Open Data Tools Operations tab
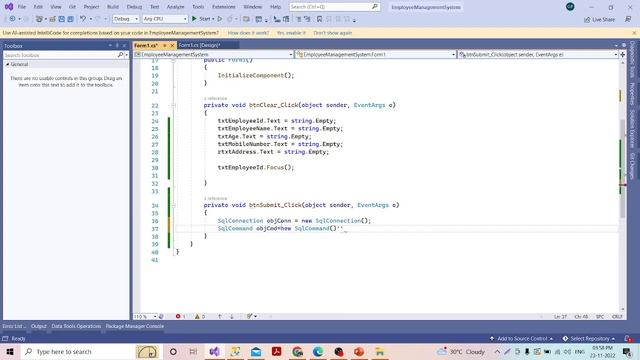 (x=76, y=326)
